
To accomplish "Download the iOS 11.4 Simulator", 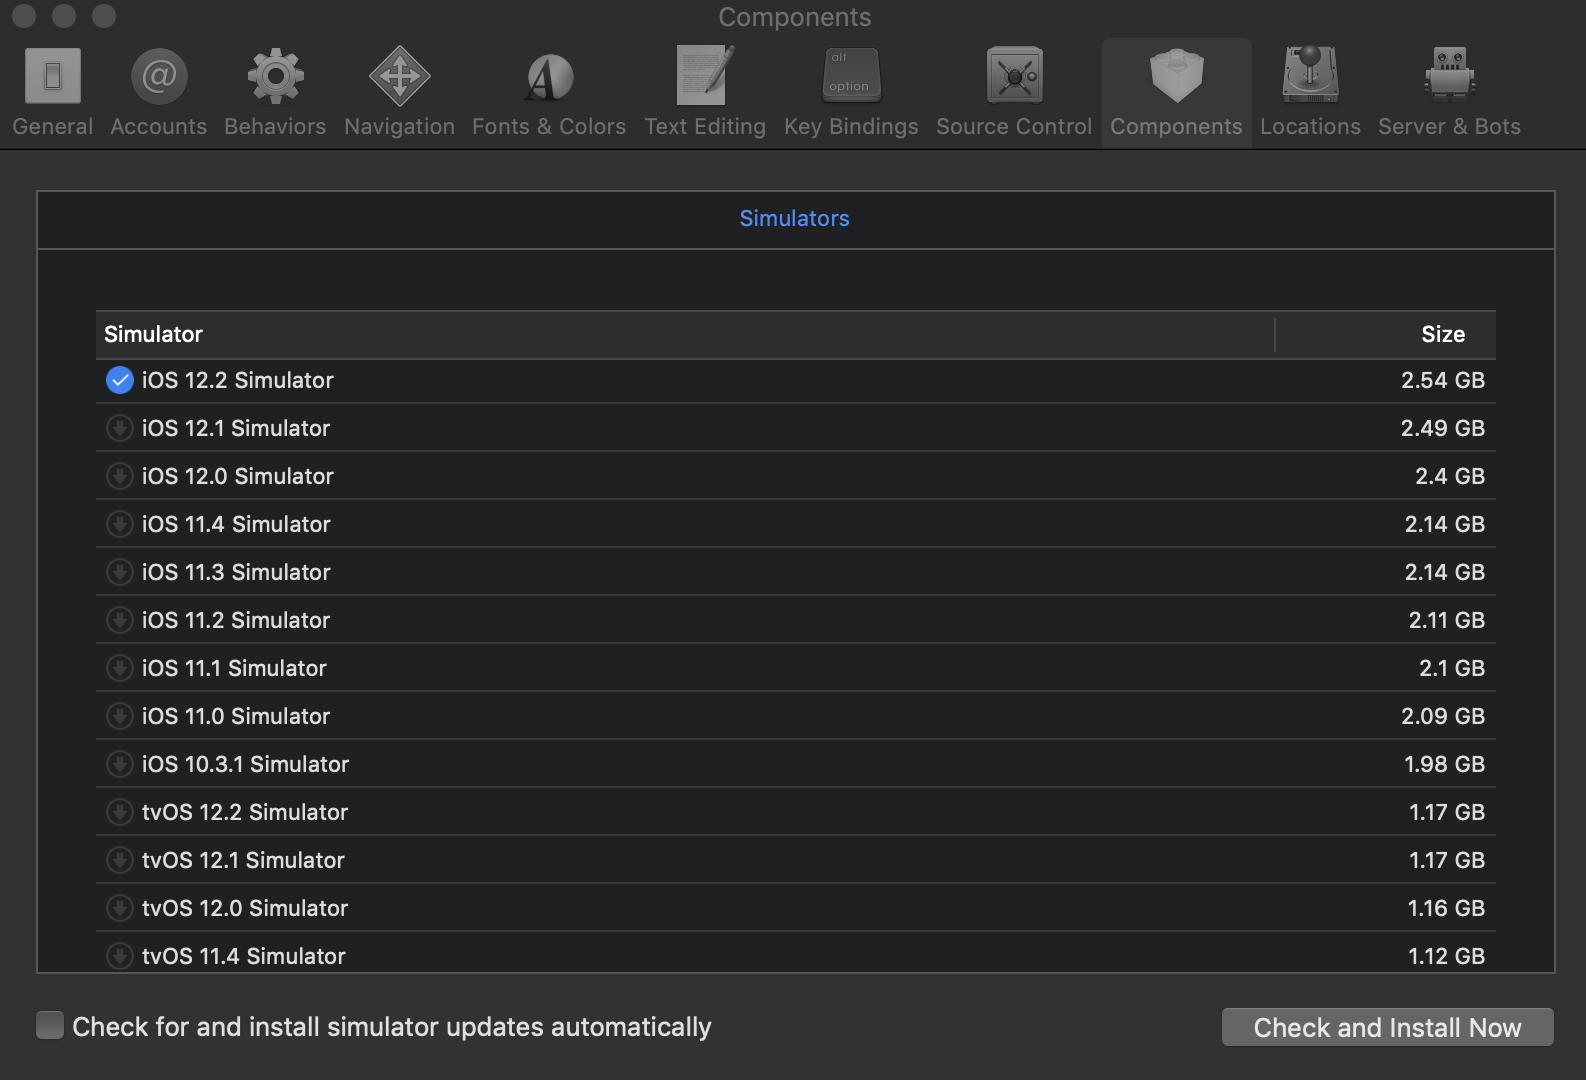I will pyautogui.click(x=120, y=524).
